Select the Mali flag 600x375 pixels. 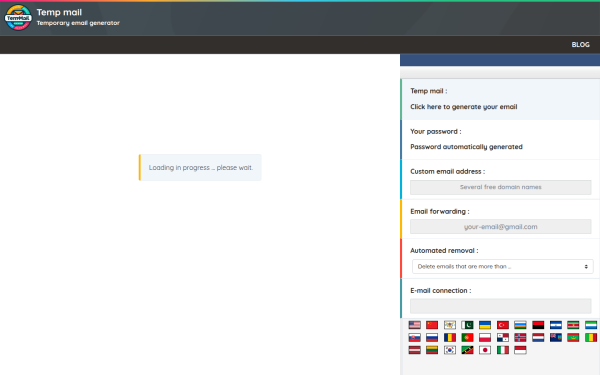tap(591, 338)
